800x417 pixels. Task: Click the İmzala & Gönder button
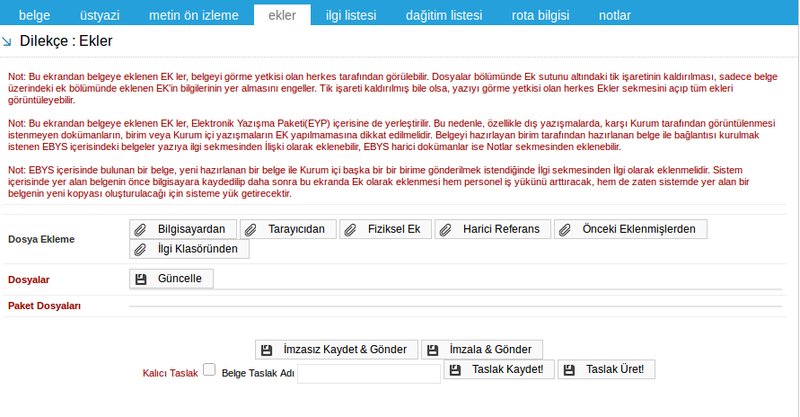click(482, 349)
